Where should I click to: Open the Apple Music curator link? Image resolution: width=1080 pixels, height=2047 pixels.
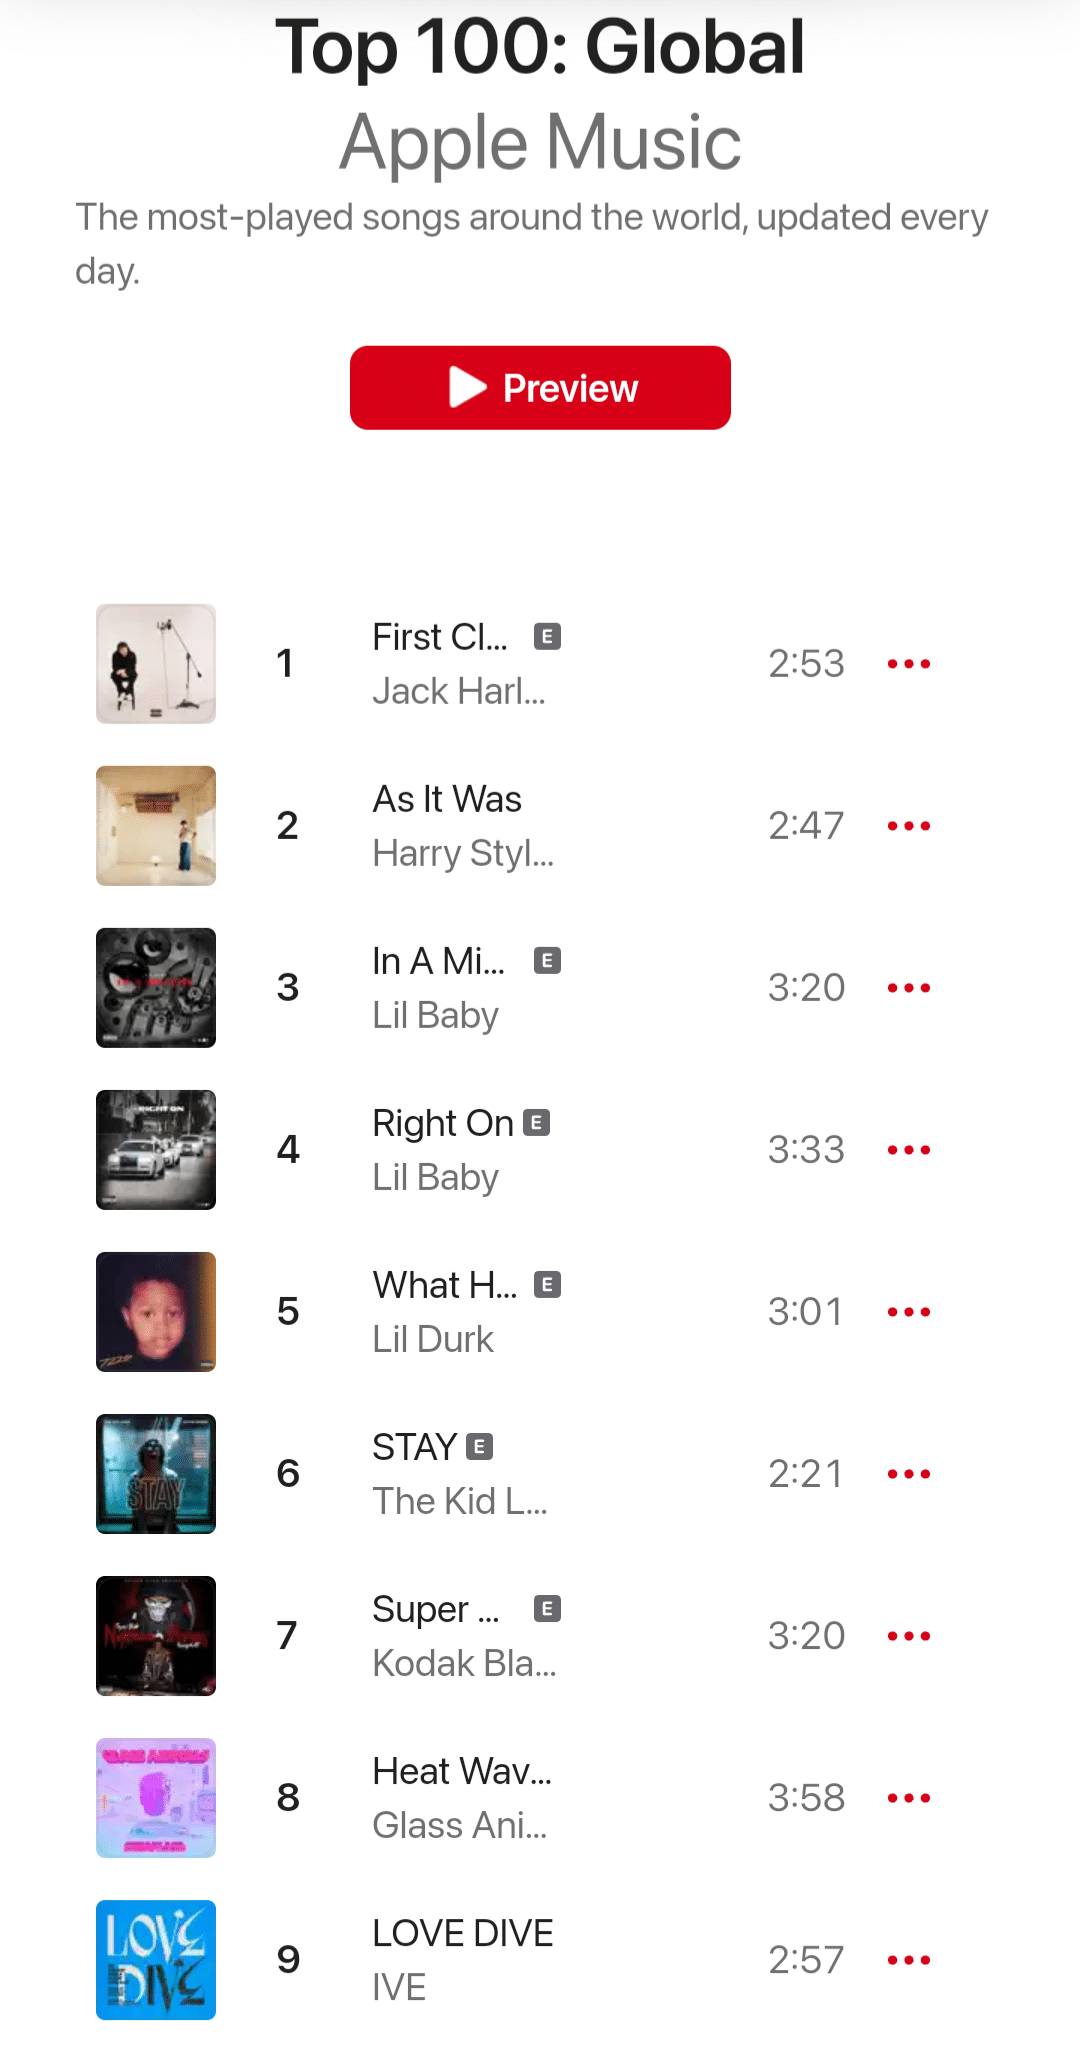[540, 142]
